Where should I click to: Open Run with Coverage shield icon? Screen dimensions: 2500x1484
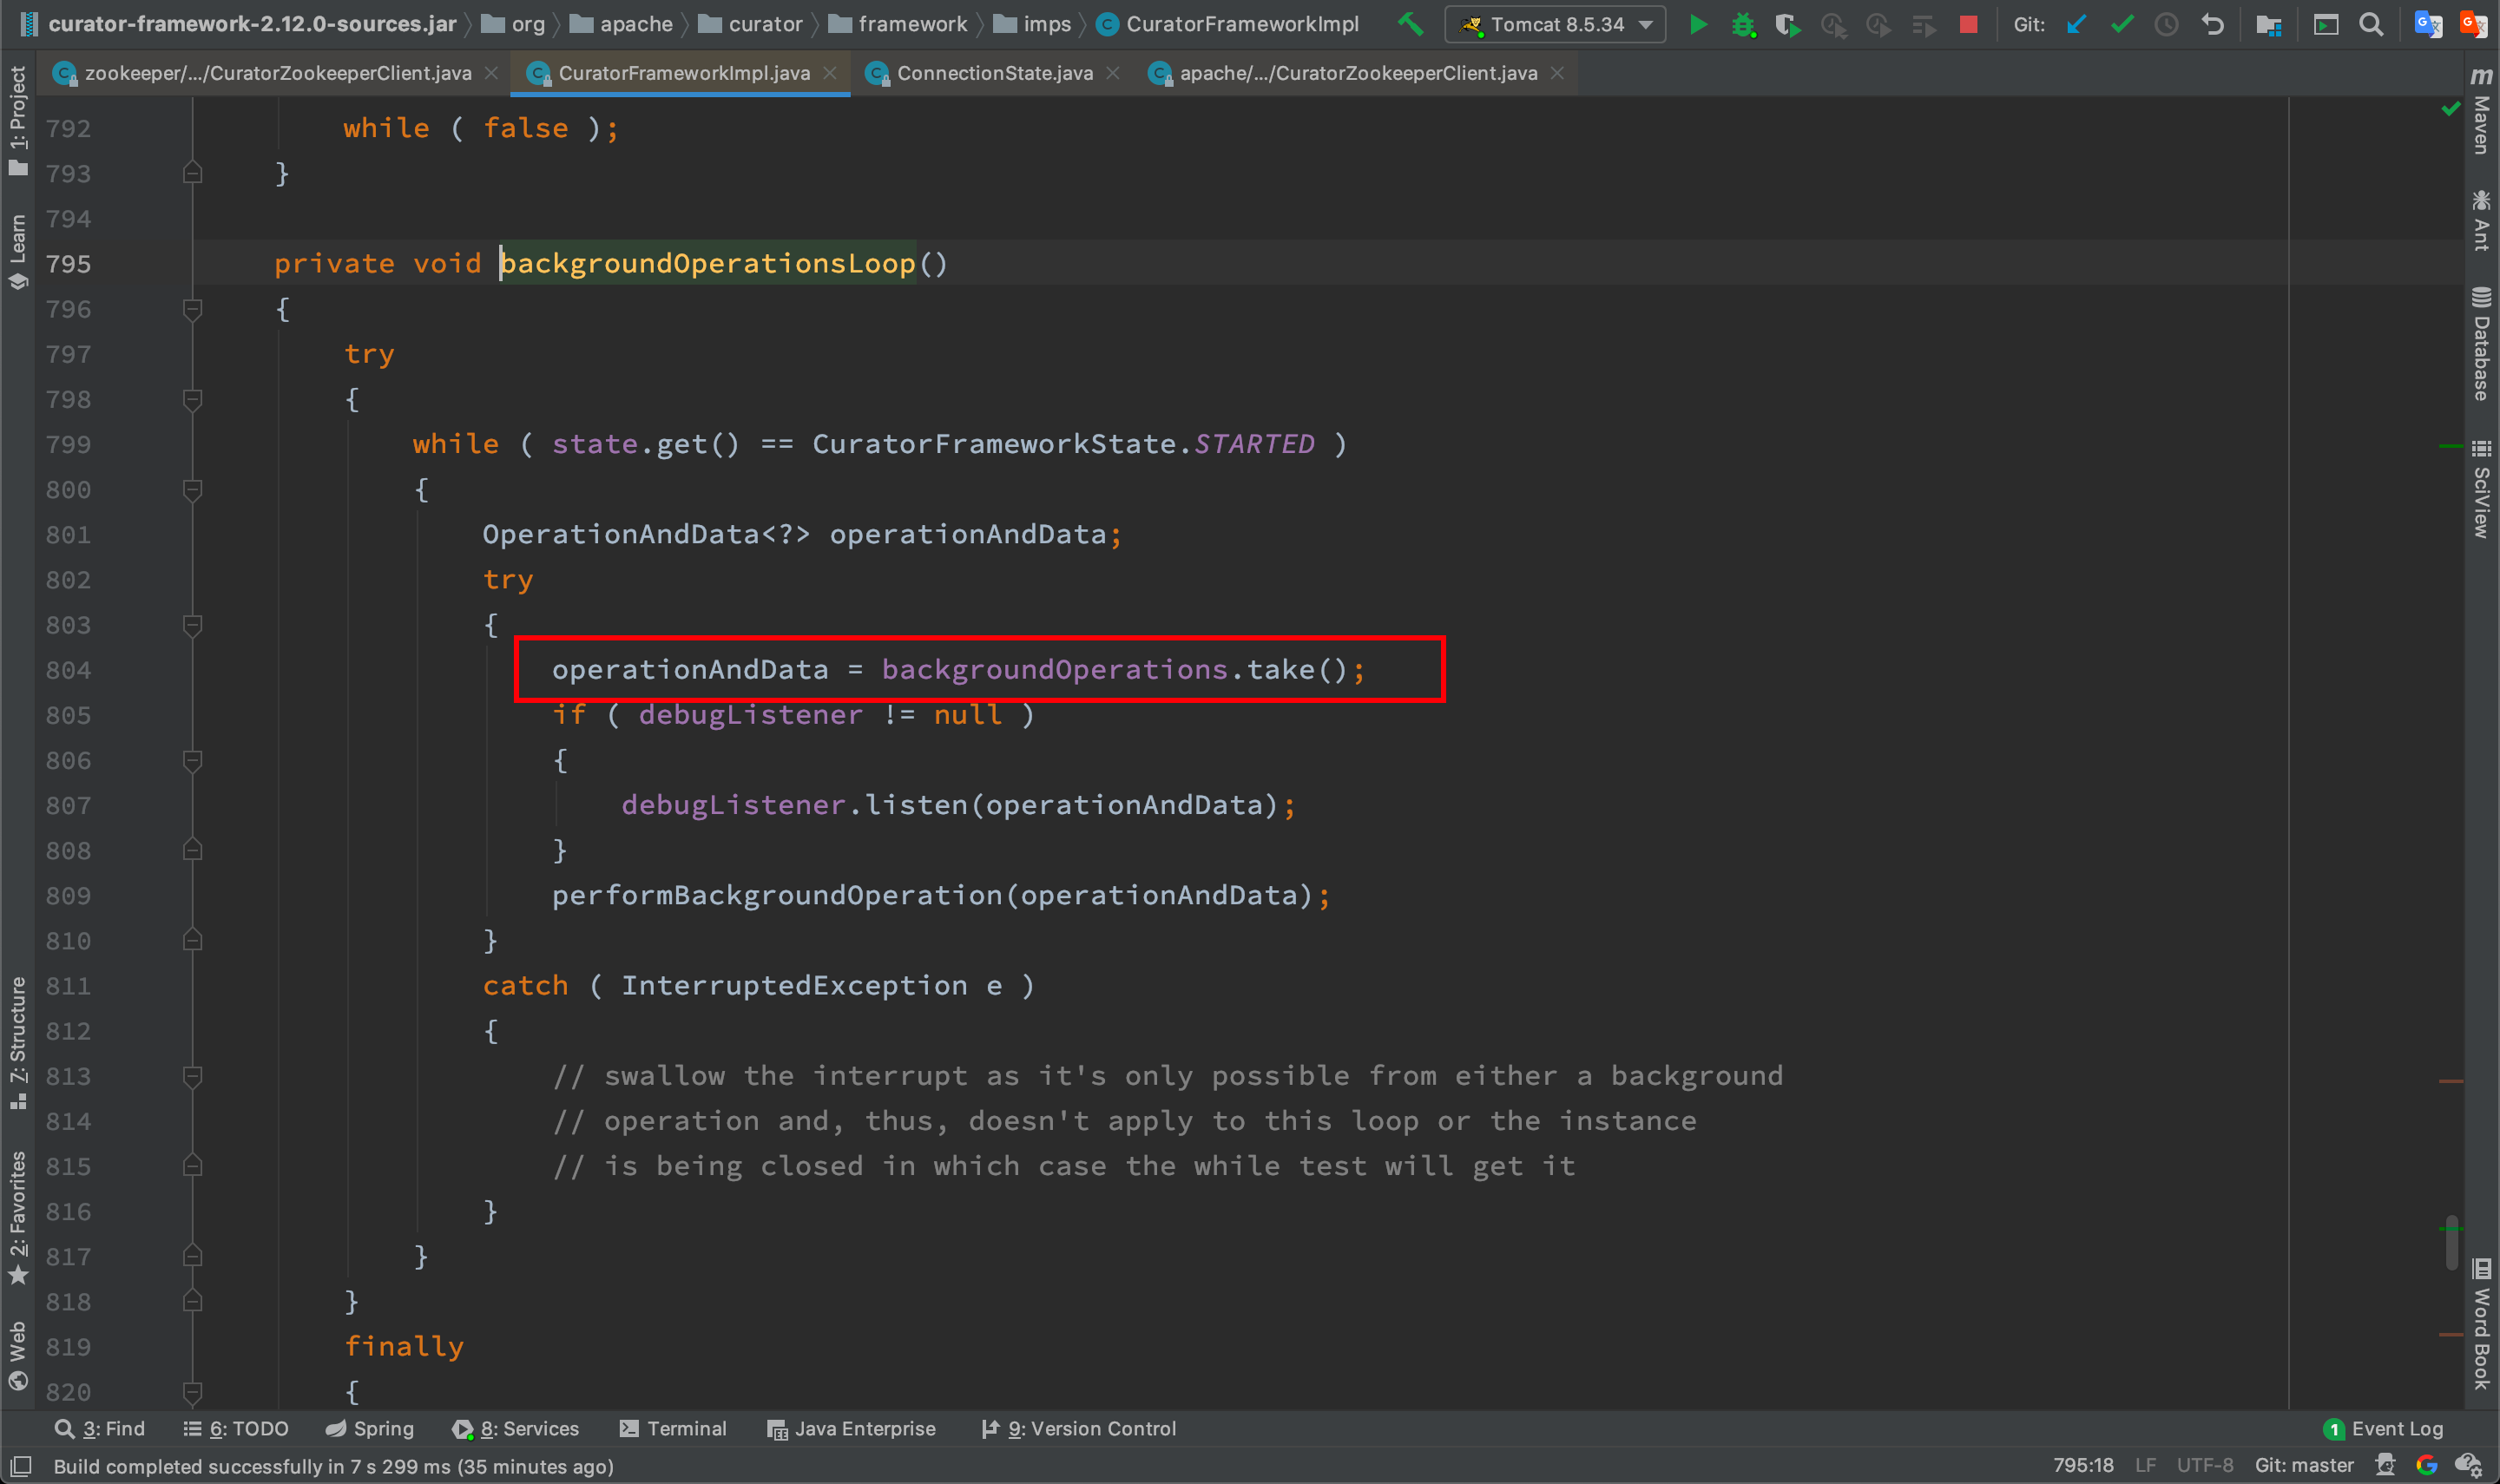pos(1788,25)
